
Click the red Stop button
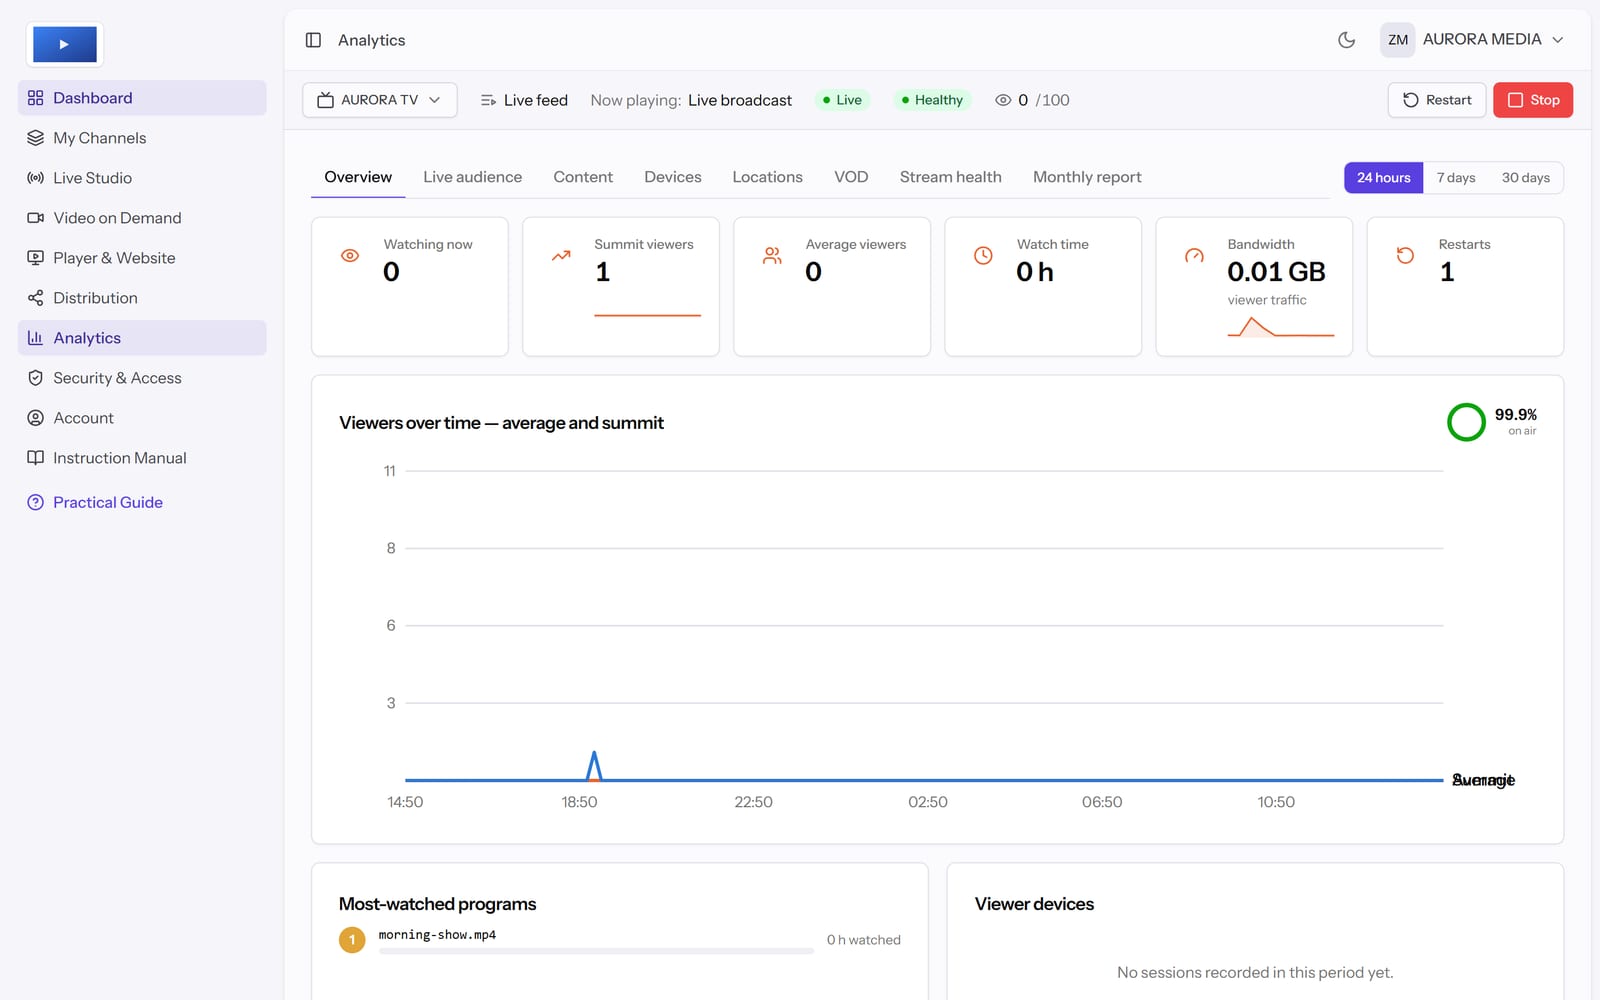[1533, 100]
